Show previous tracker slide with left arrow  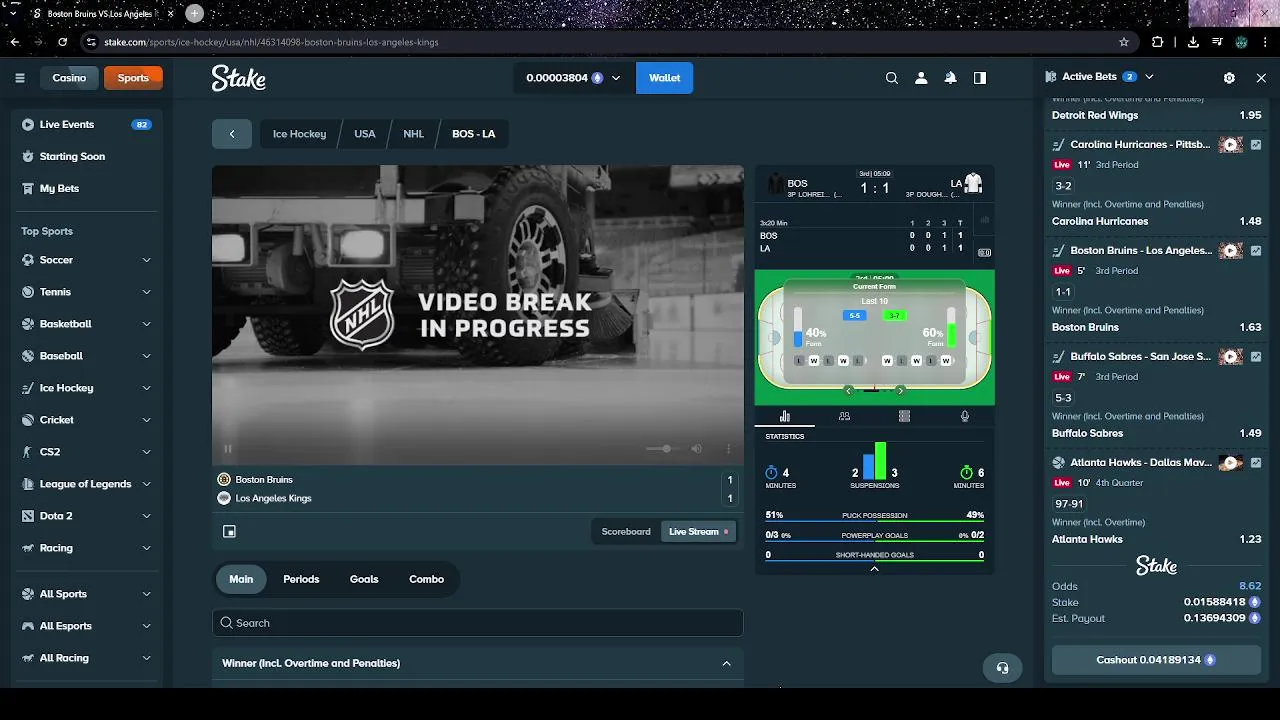849,391
